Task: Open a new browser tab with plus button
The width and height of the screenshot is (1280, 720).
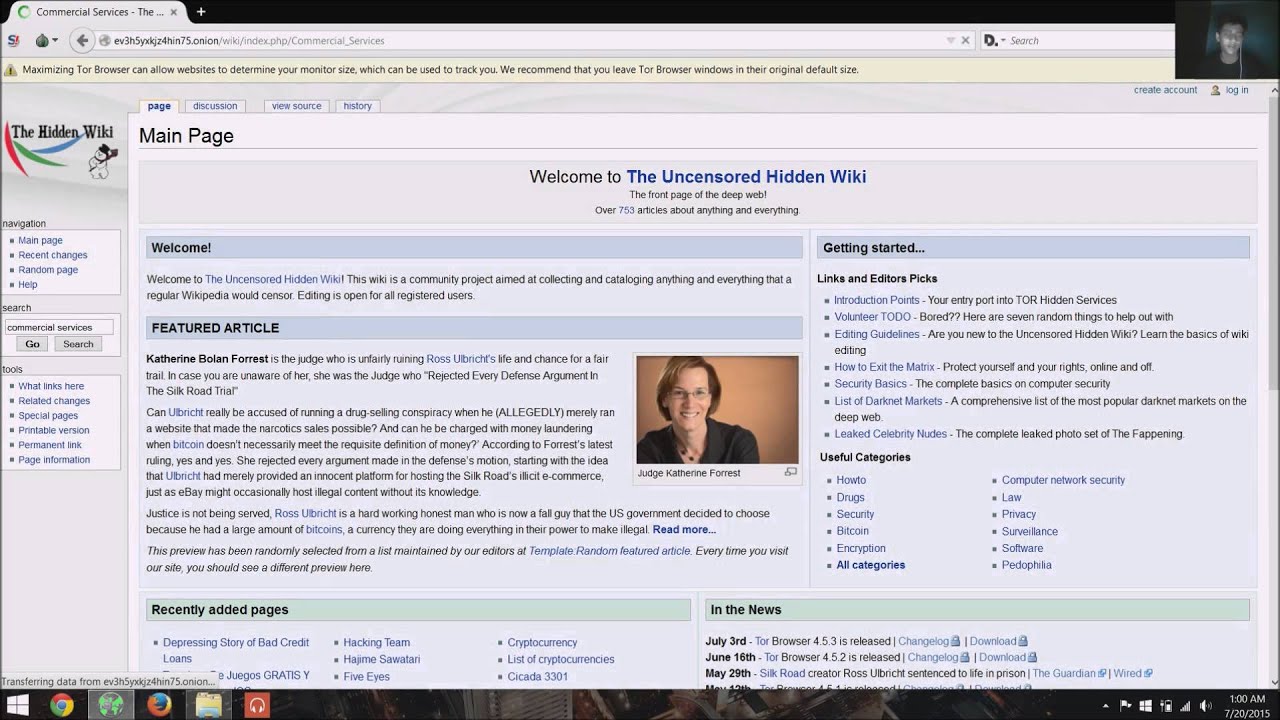Action: coord(201,12)
